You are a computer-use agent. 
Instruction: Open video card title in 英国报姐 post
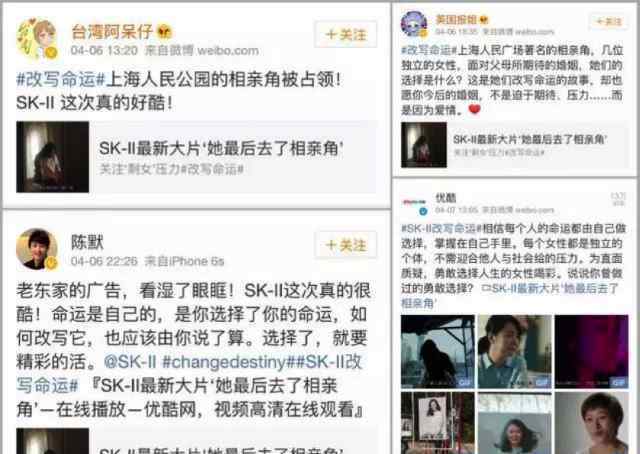coord(530,140)
